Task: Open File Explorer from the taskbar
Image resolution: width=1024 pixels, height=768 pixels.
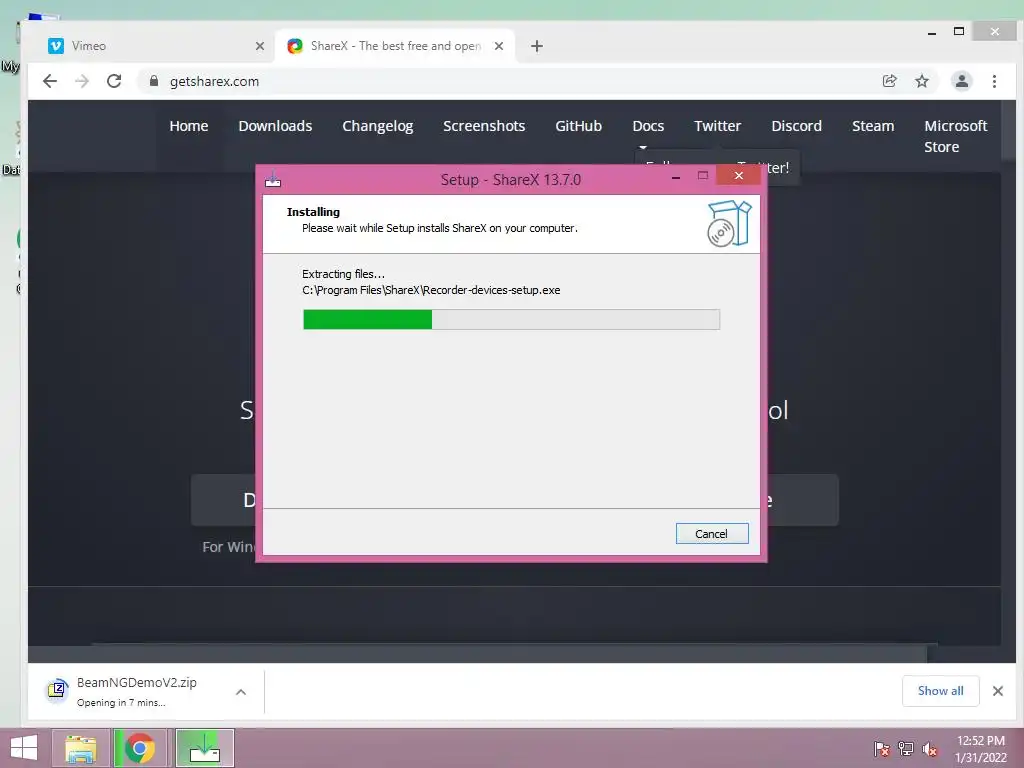Action: (x=80, y=748)
